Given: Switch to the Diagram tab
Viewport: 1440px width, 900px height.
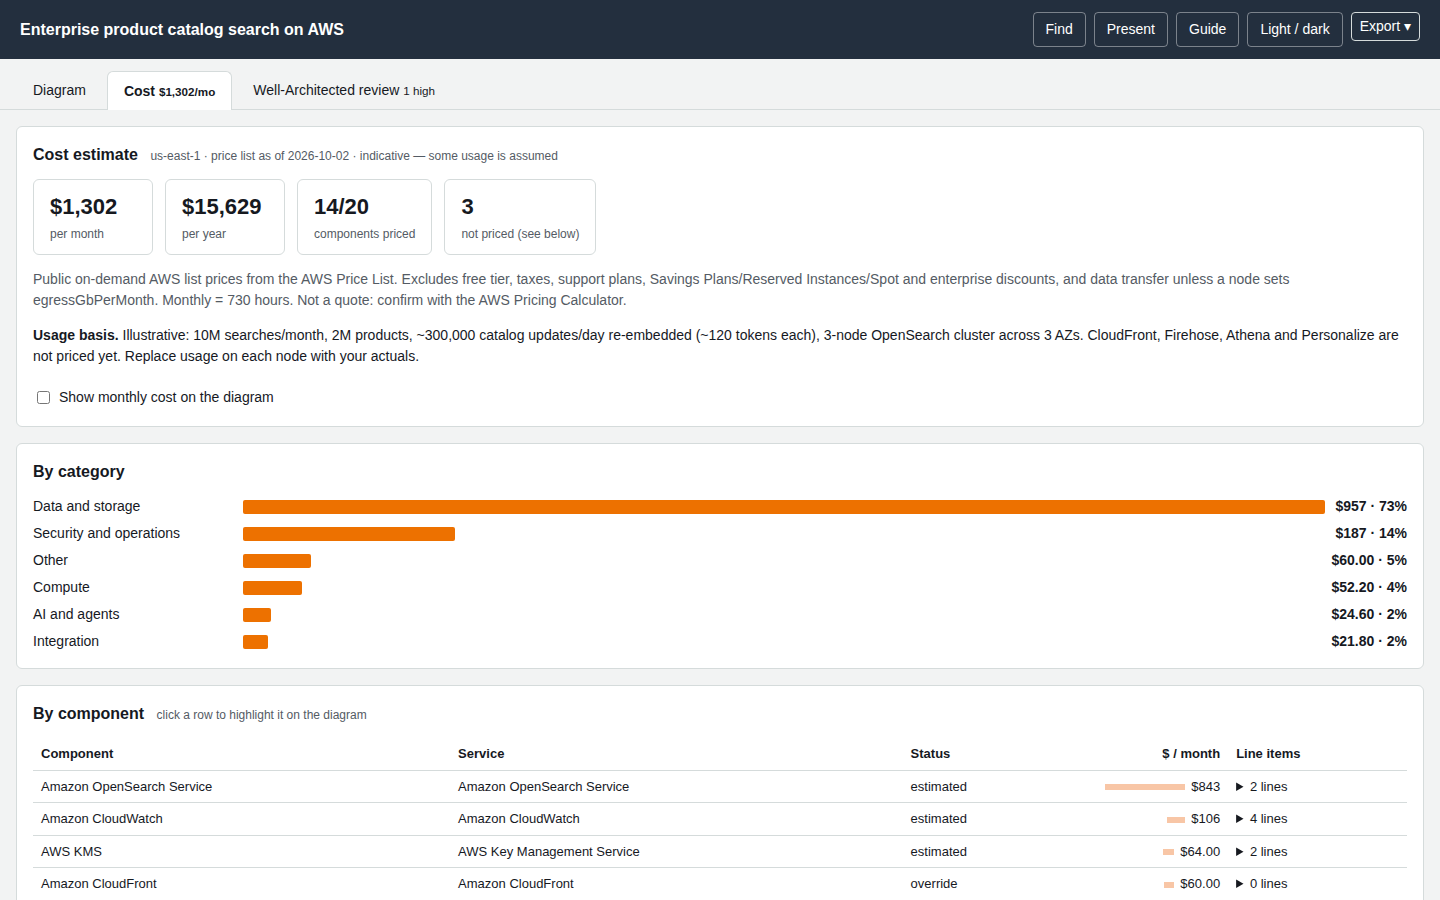Looking at the screenshot, I should [x=59, y=90].
